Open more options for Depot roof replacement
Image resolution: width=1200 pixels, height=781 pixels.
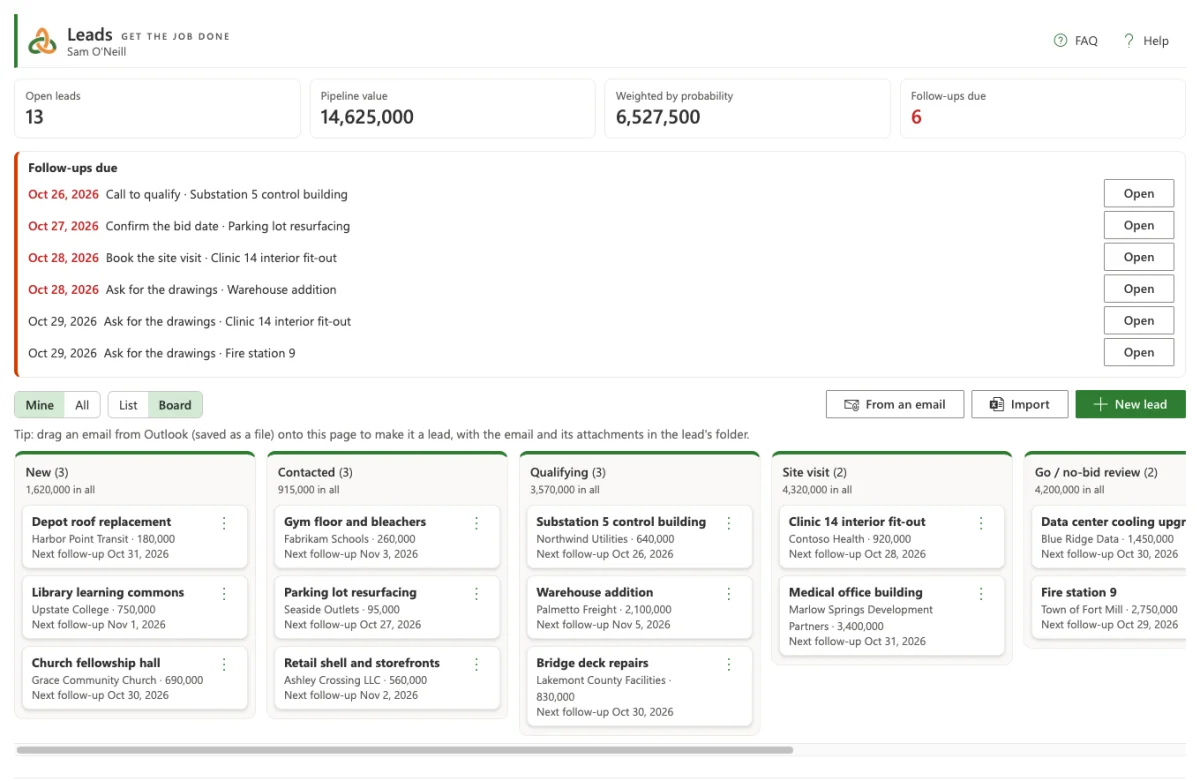click(x=224, y=523)
